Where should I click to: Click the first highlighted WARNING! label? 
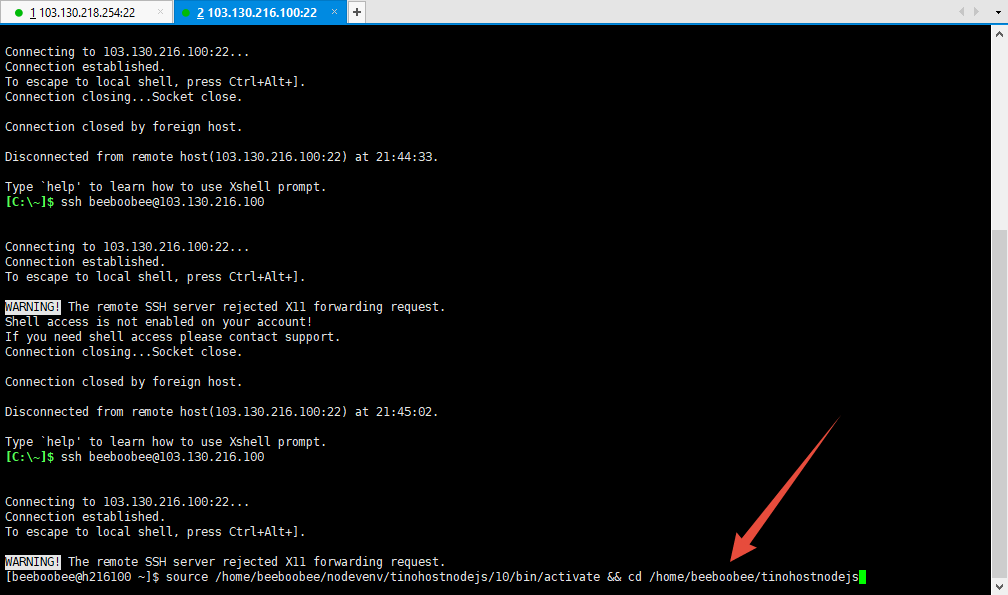click(33, 306)
